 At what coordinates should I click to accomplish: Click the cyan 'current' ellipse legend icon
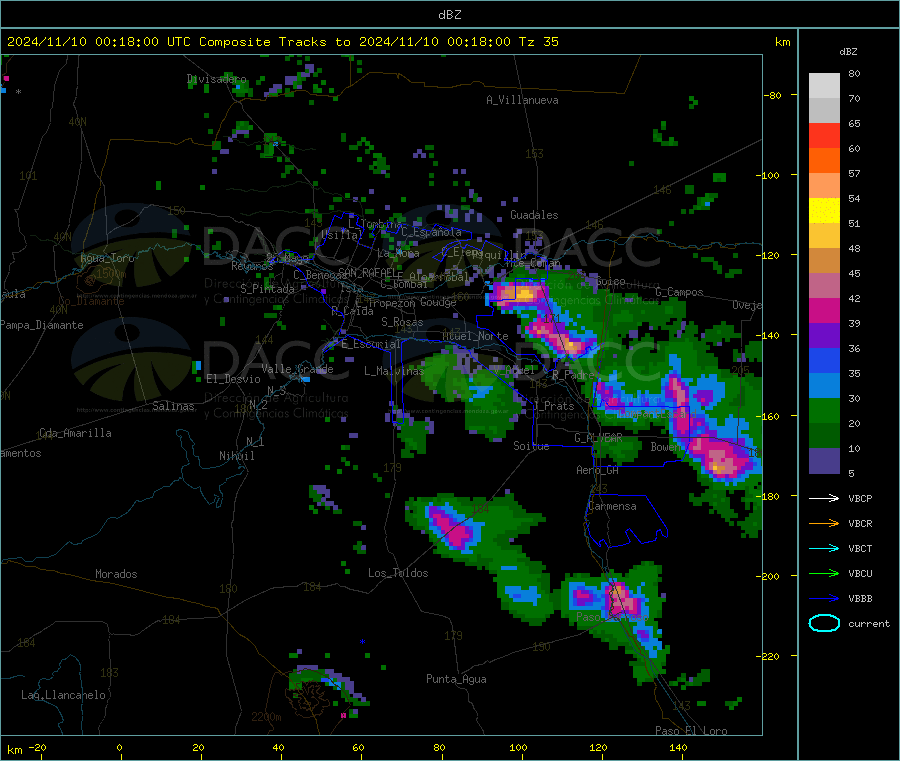click(x=824, y=623)
